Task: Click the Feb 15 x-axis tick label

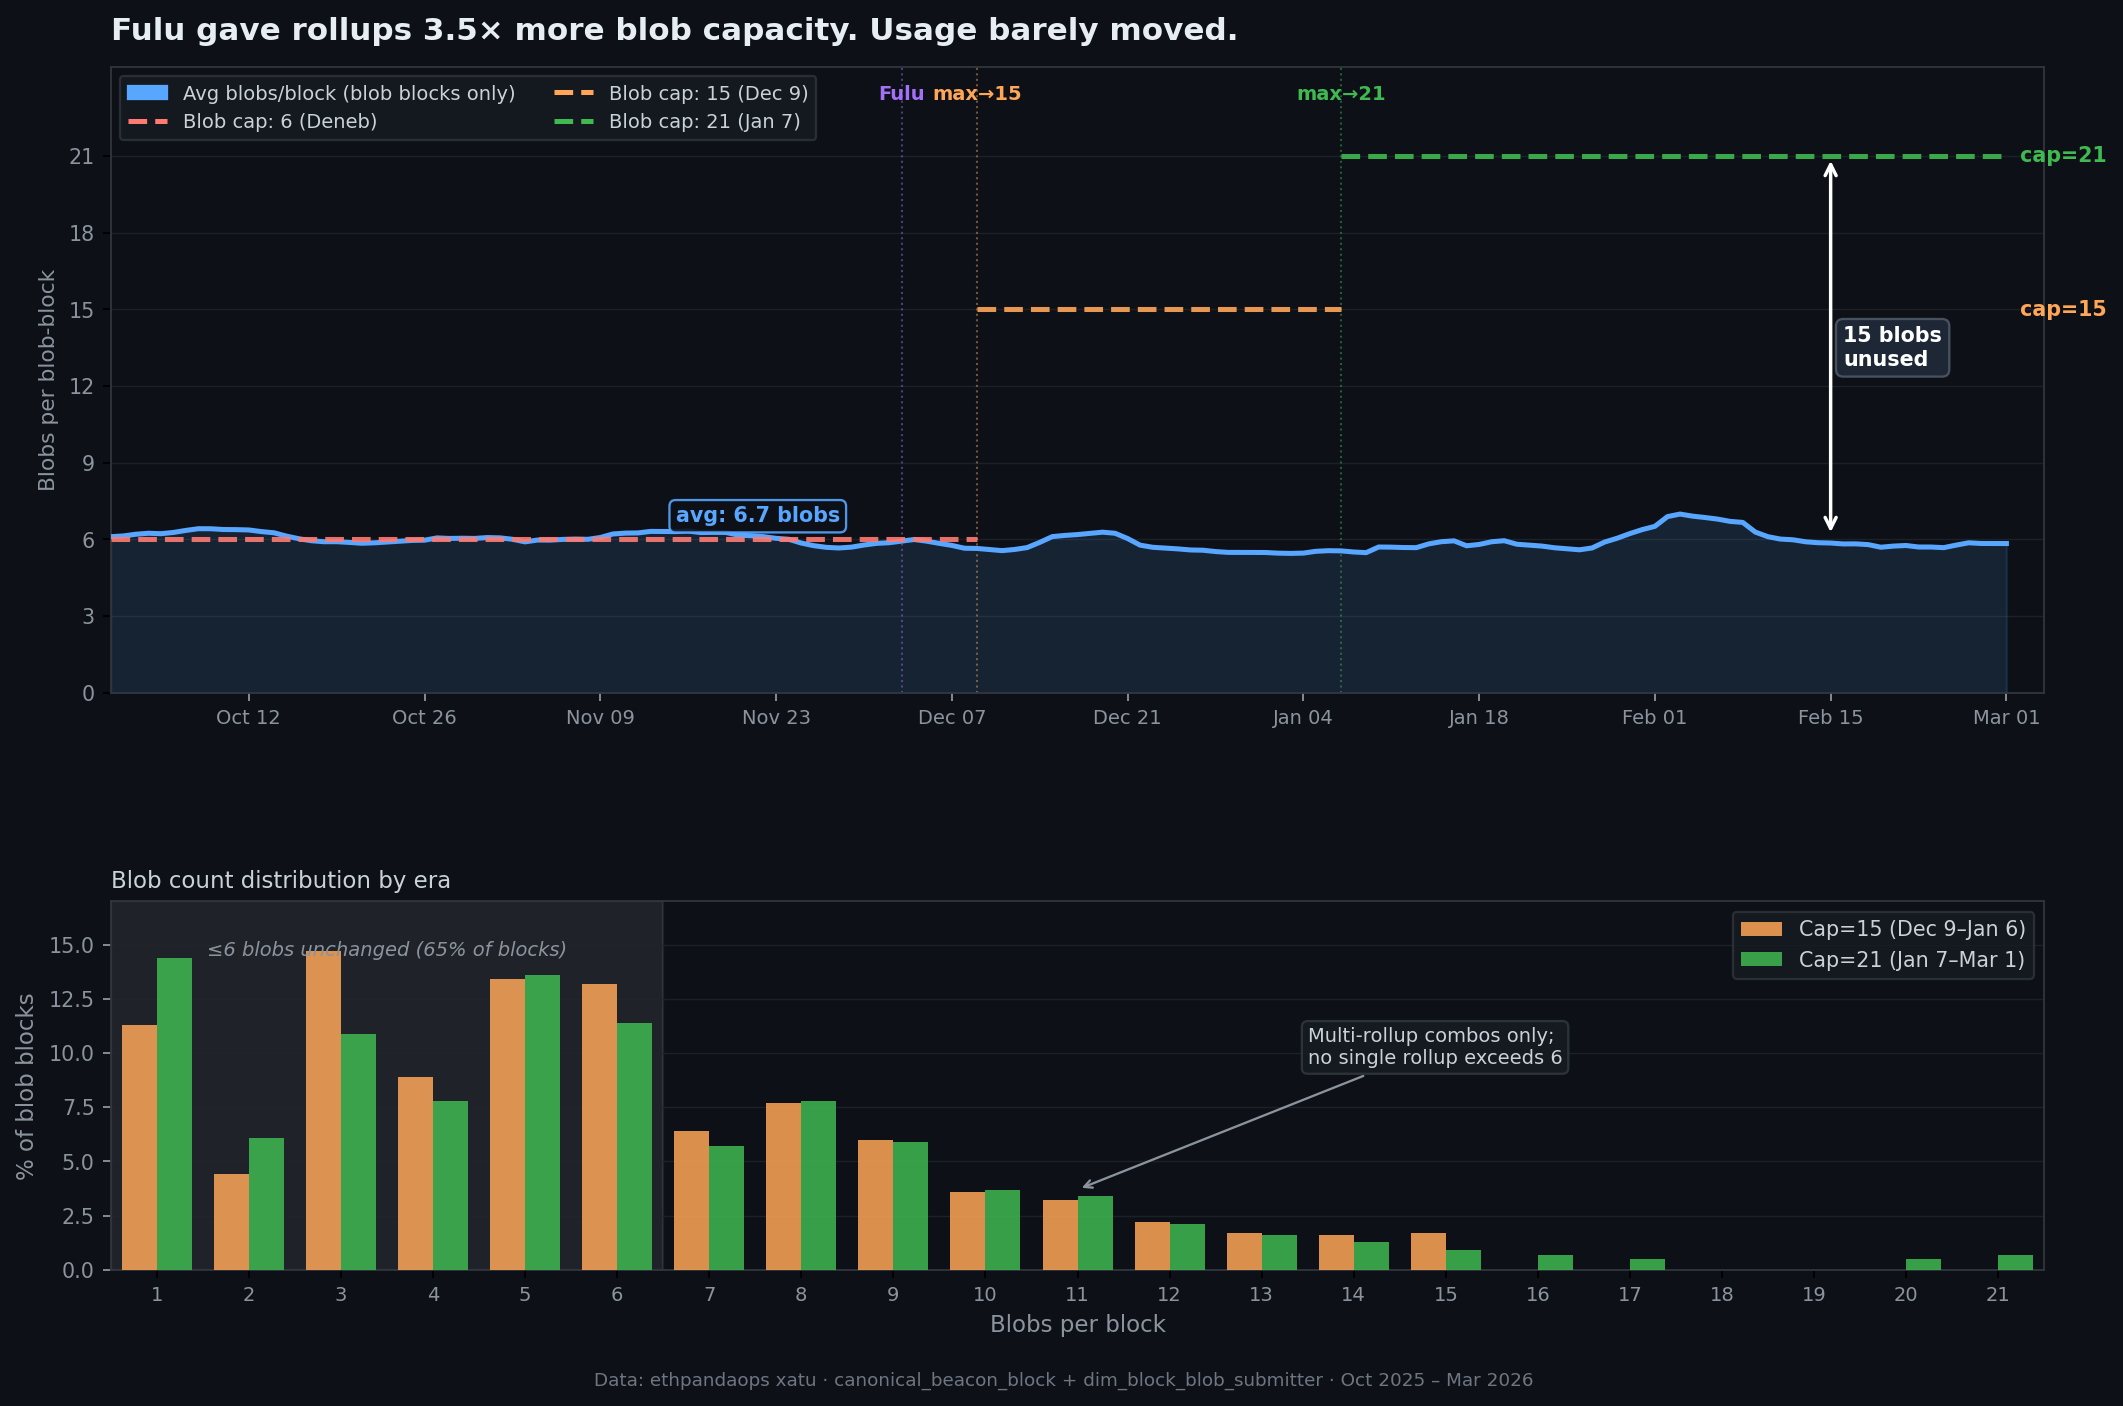Action: click(x=1830, y=718)
